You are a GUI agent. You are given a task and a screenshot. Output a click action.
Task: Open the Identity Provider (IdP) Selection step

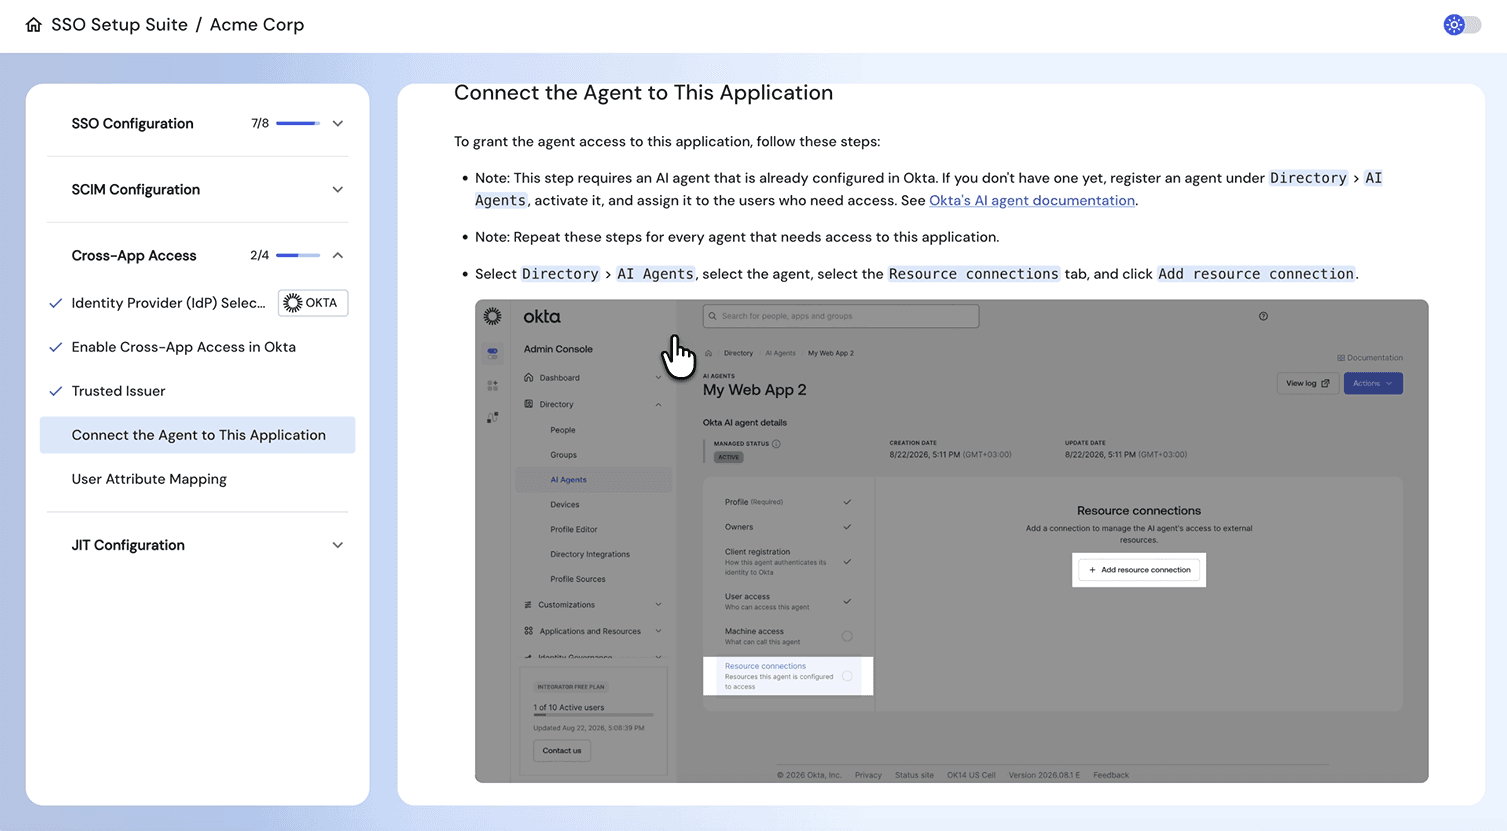[168, 303]
